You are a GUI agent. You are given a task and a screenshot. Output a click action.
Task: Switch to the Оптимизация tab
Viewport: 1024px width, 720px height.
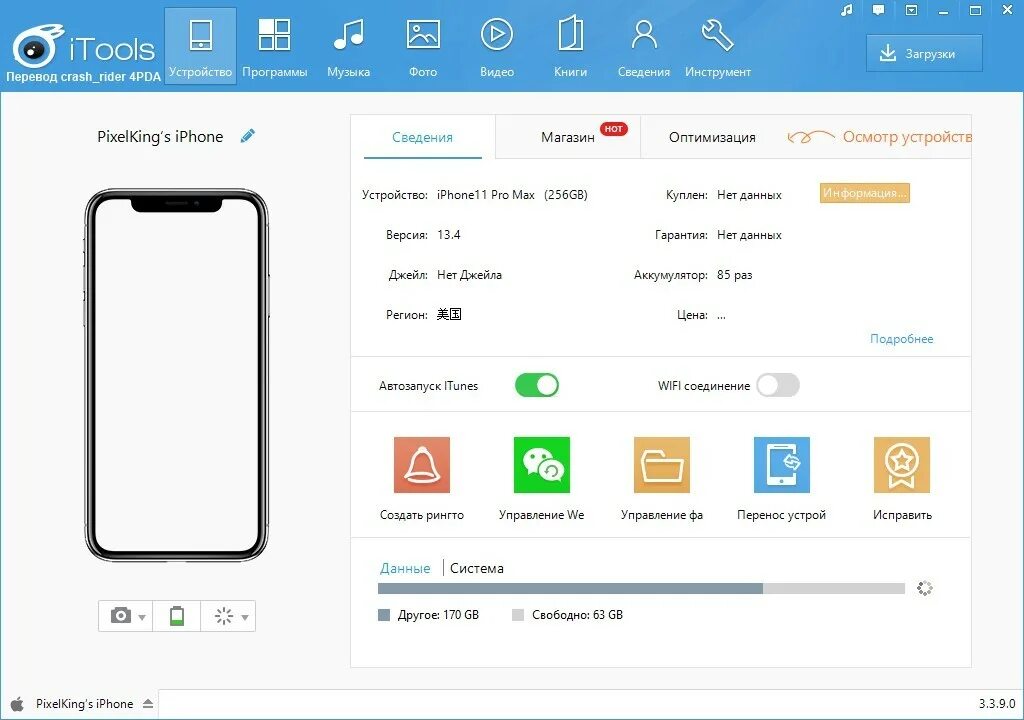coord(712,137)
